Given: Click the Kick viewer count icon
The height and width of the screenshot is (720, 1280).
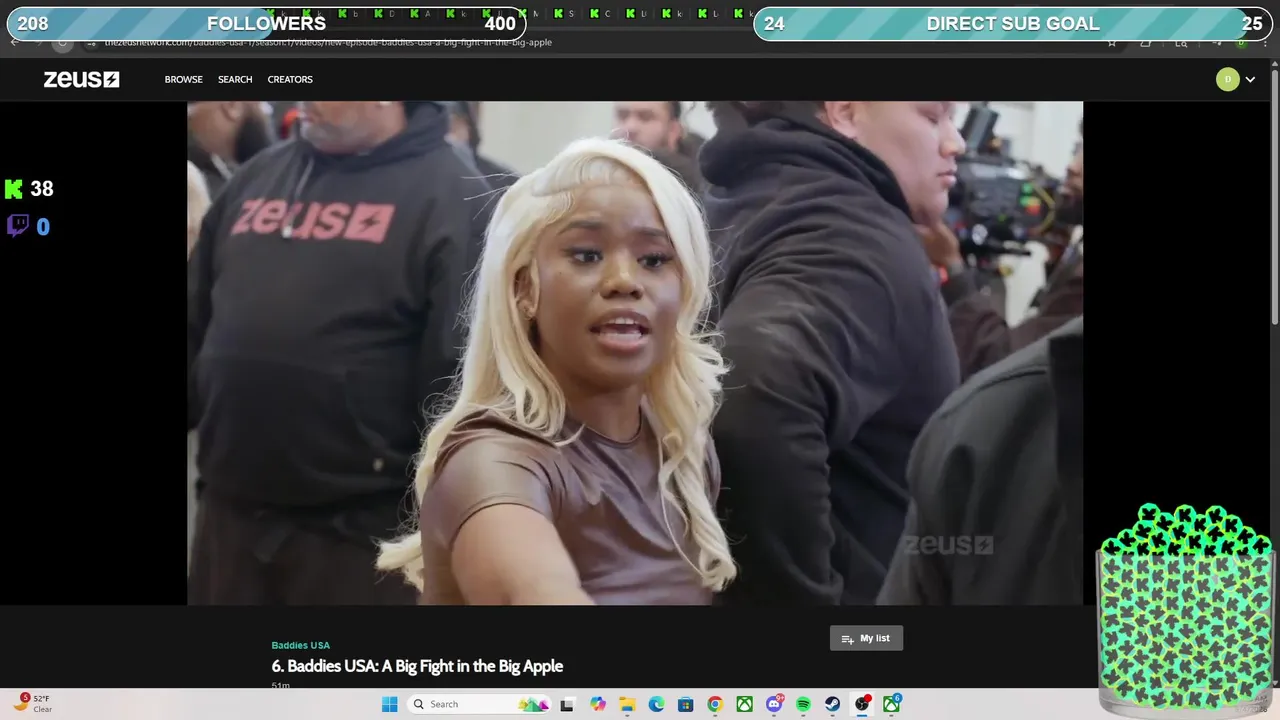Looking at the screenshot, I should (x=14, y=189).
